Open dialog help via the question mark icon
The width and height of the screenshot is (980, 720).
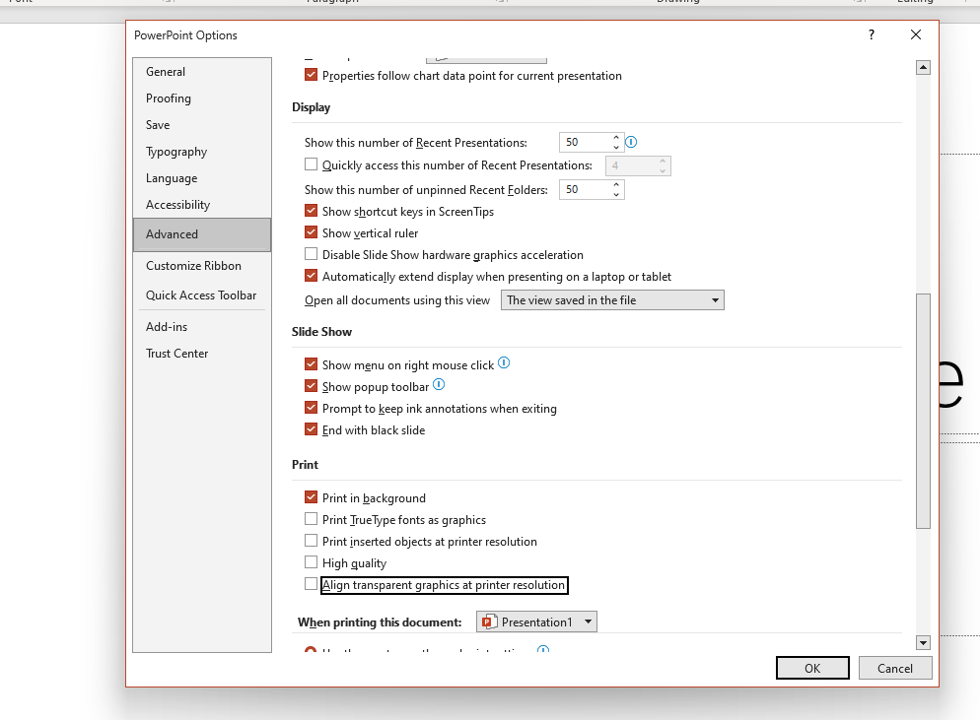click(x=870, y=35)
